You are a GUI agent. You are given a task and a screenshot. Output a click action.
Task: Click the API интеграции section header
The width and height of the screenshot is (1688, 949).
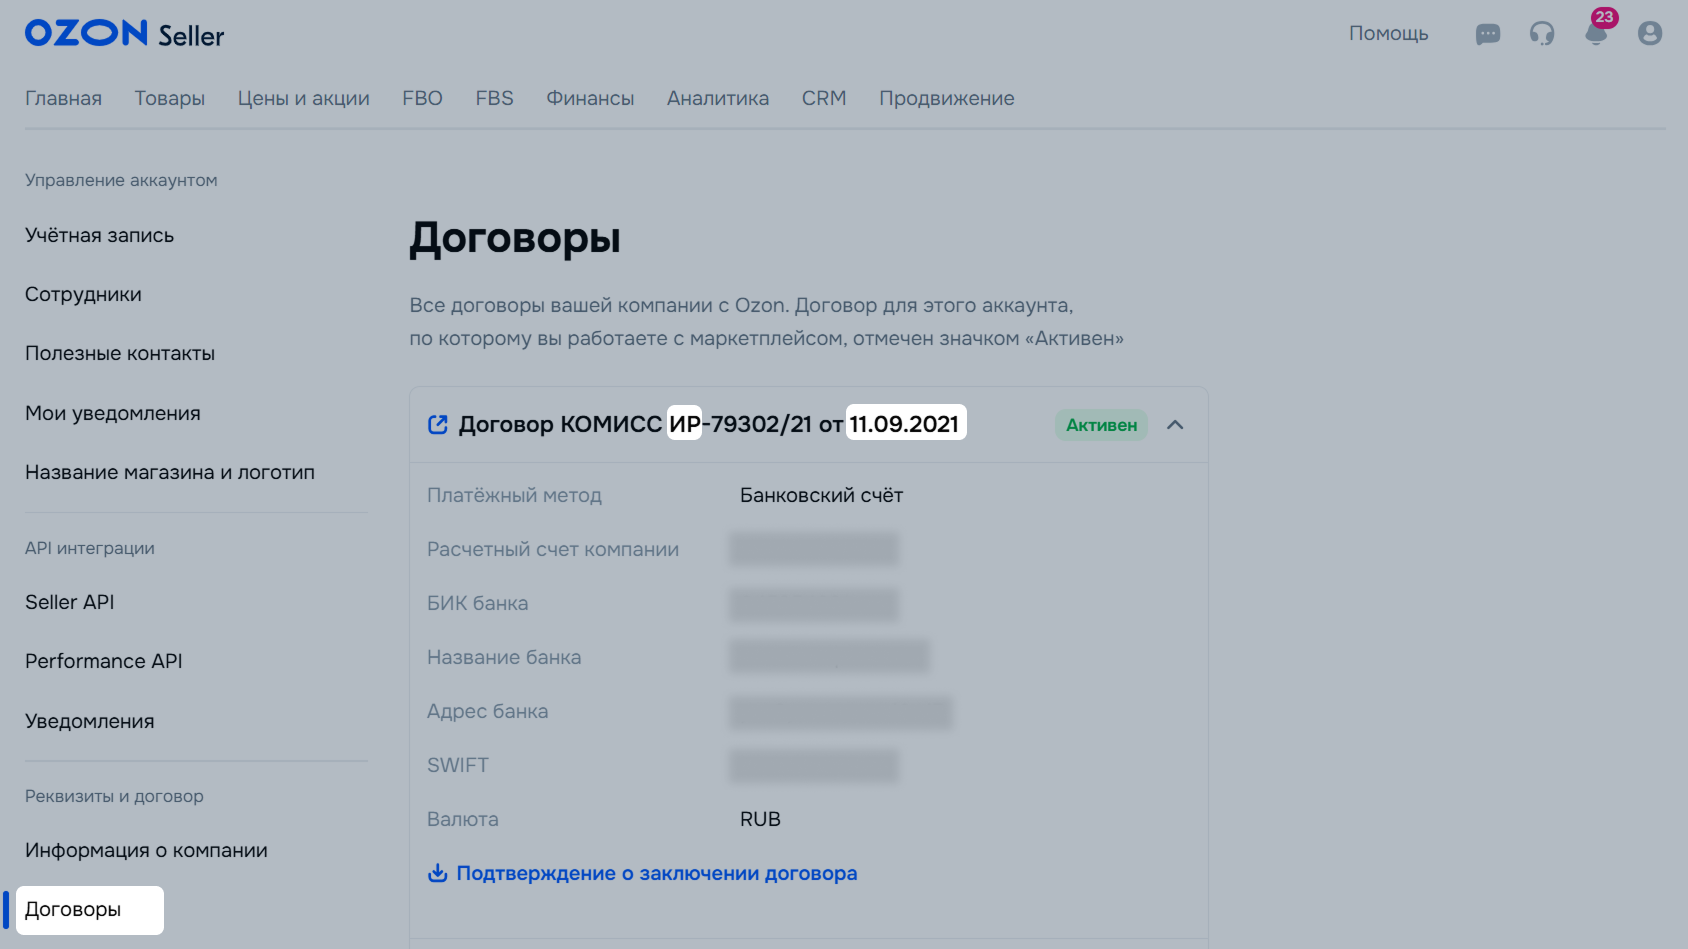pos(90,548)
